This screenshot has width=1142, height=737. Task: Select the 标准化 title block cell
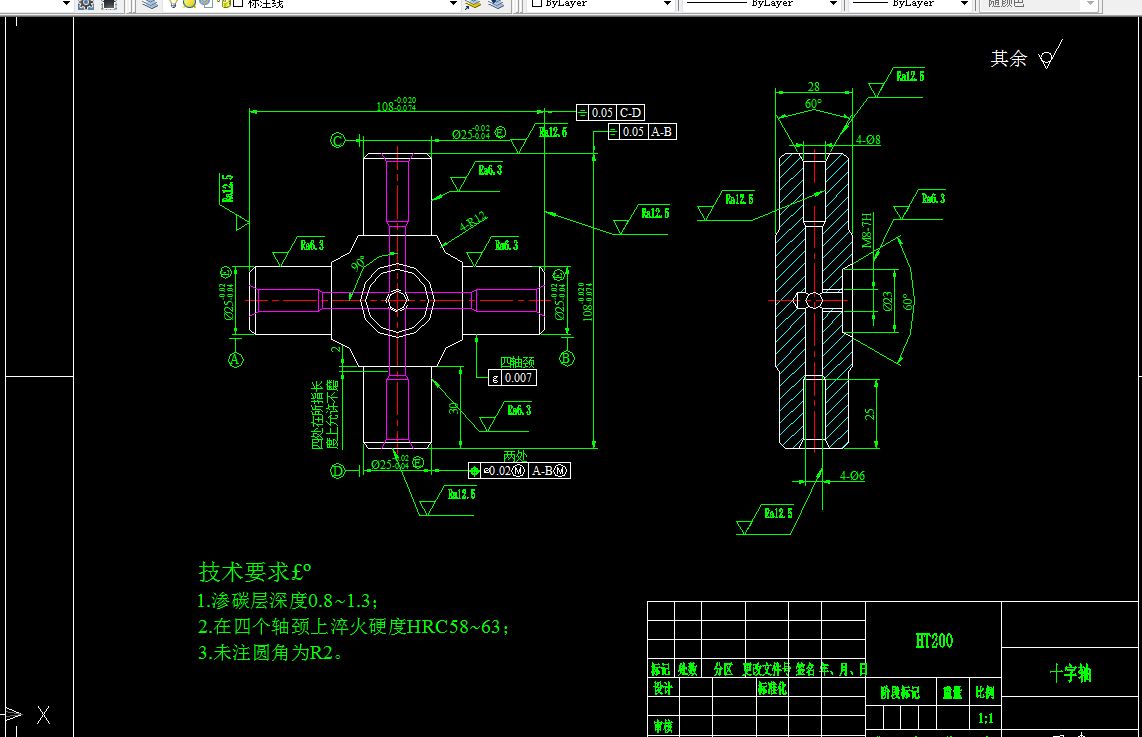(772, 688)
